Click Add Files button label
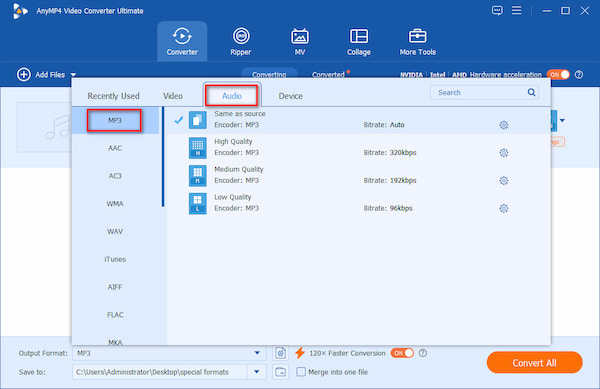 tap(50, 75)
